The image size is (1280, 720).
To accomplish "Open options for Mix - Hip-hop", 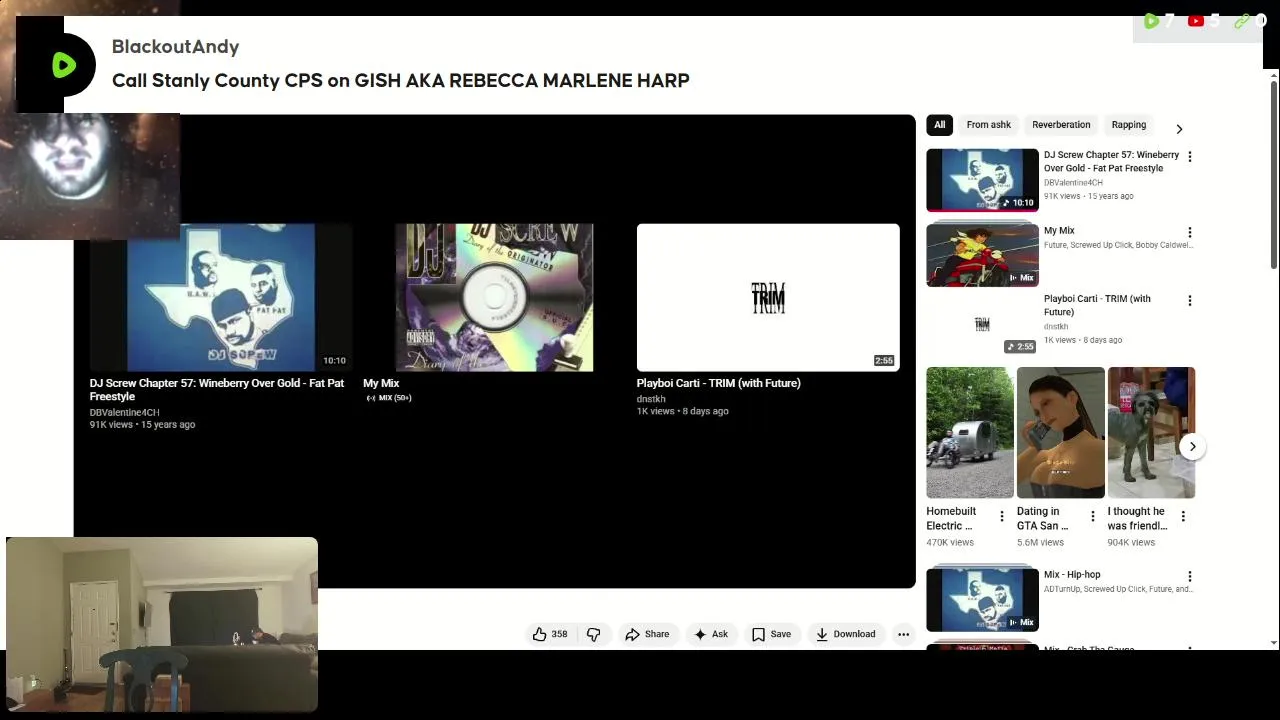I will coord(1189,576).
